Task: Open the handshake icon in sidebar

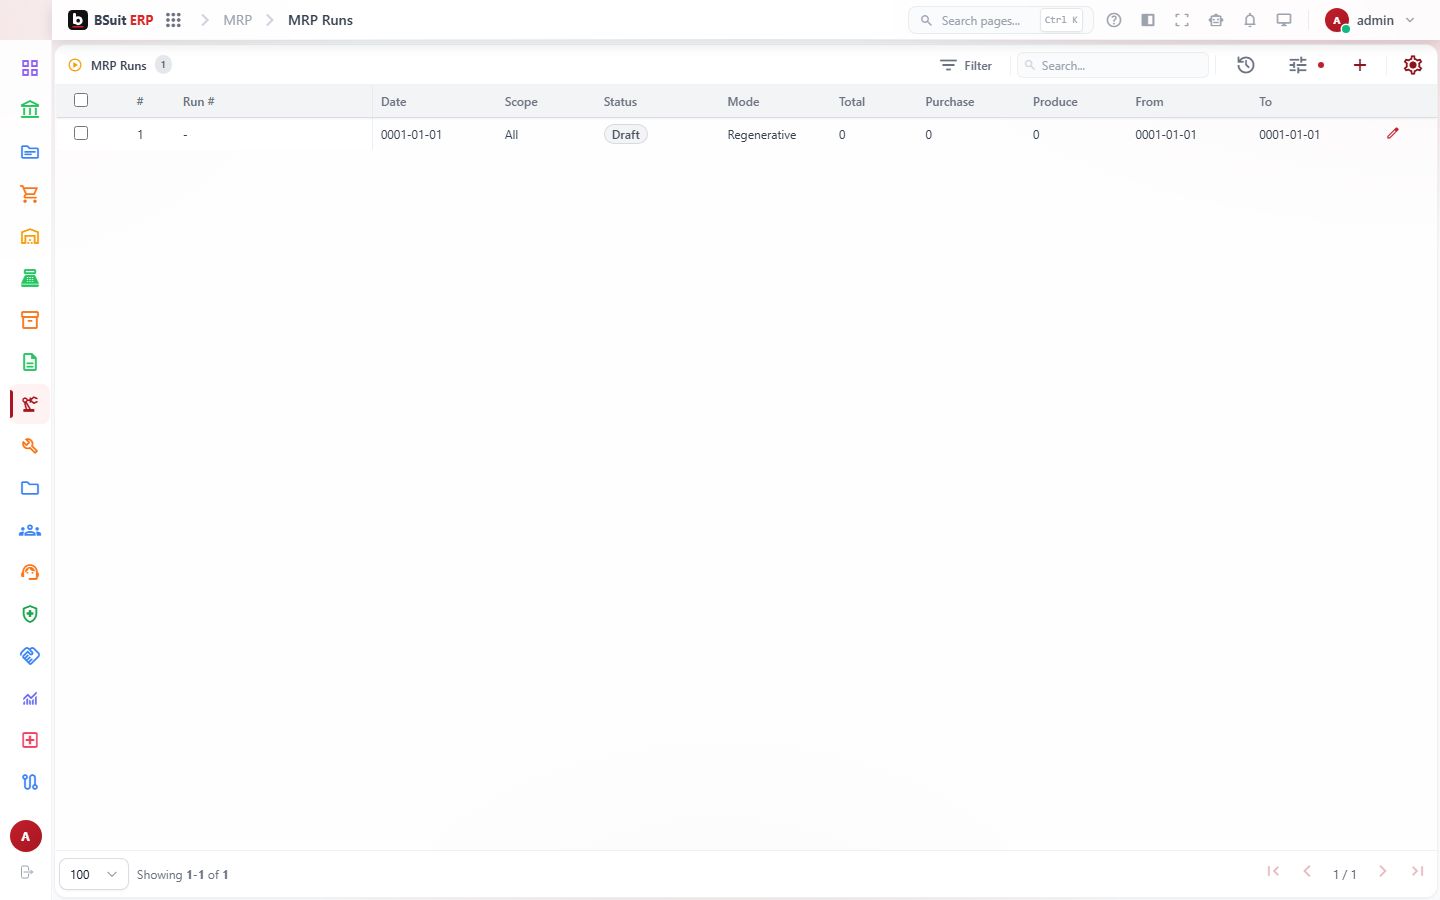Action: click(x=30, y=656)
